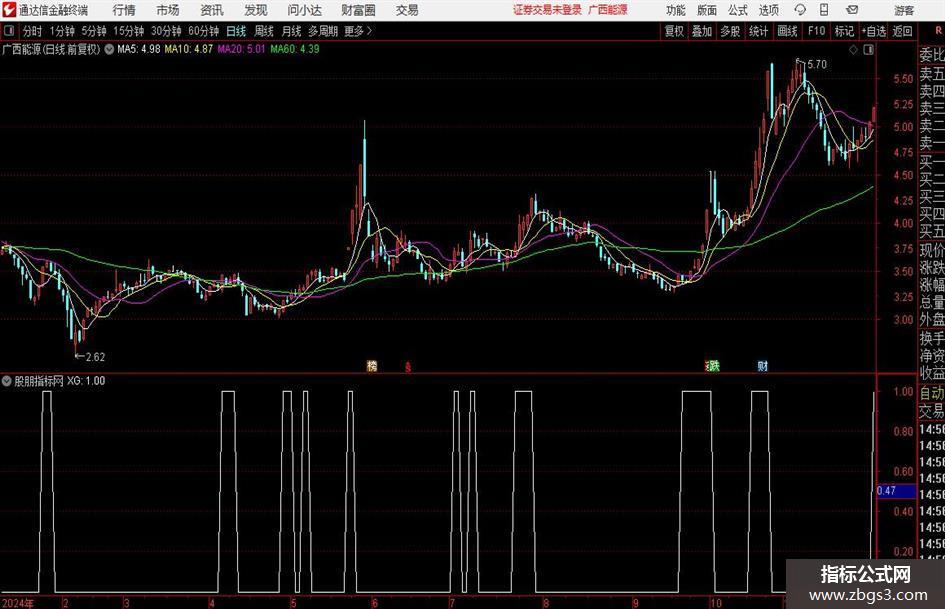Switch to 5分钟 chart period

tap(94, 31)
